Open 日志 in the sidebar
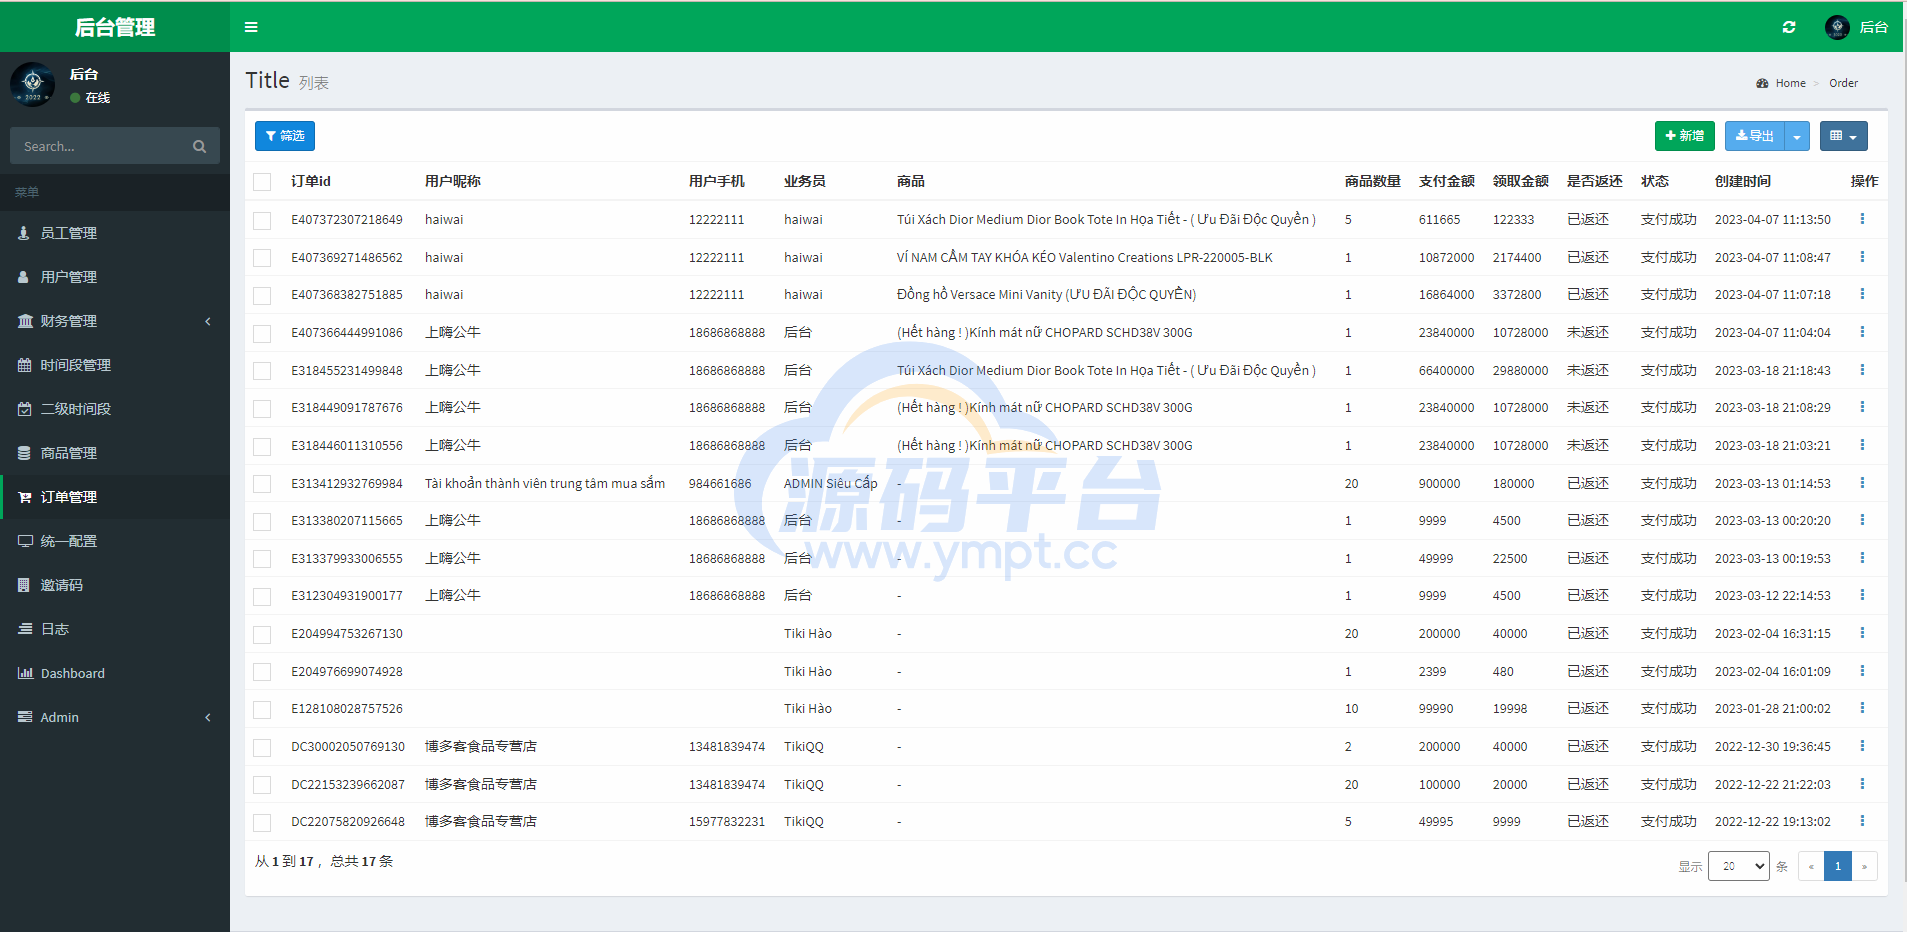Screen dimensions: 1907x932 point(115,629)
